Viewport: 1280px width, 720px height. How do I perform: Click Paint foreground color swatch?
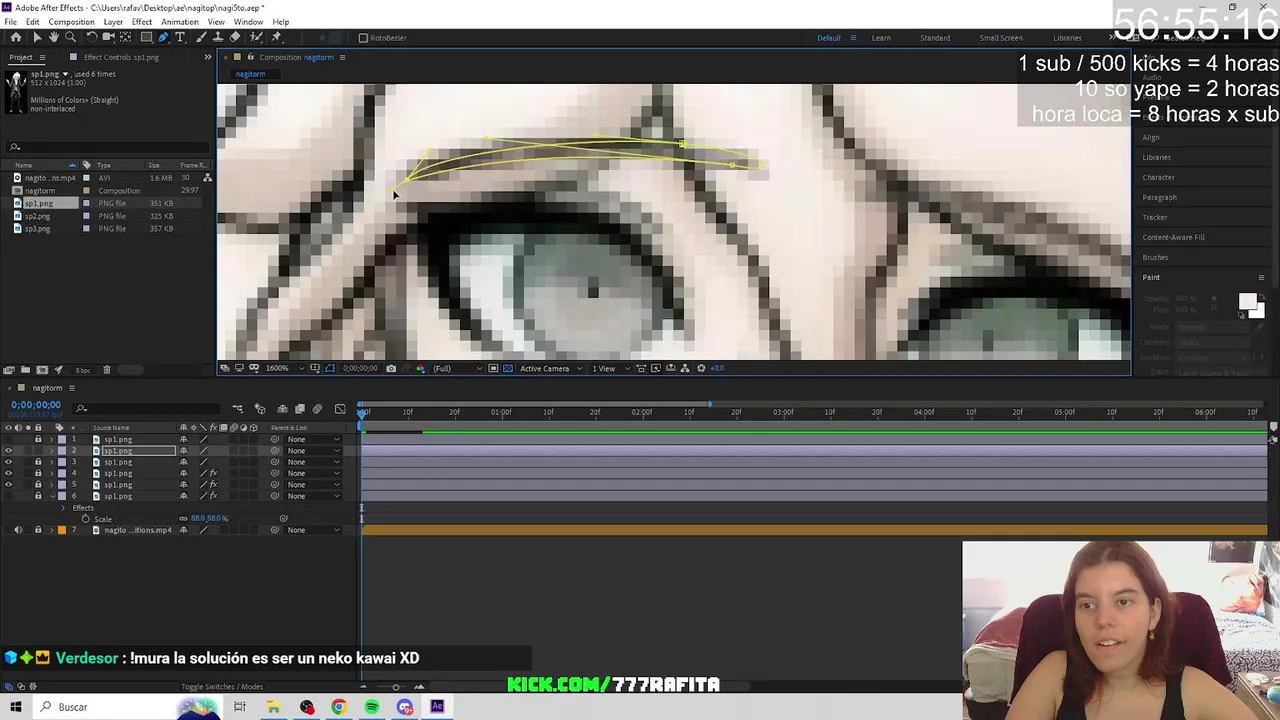pyautogui.click(x=1247, y=302)
